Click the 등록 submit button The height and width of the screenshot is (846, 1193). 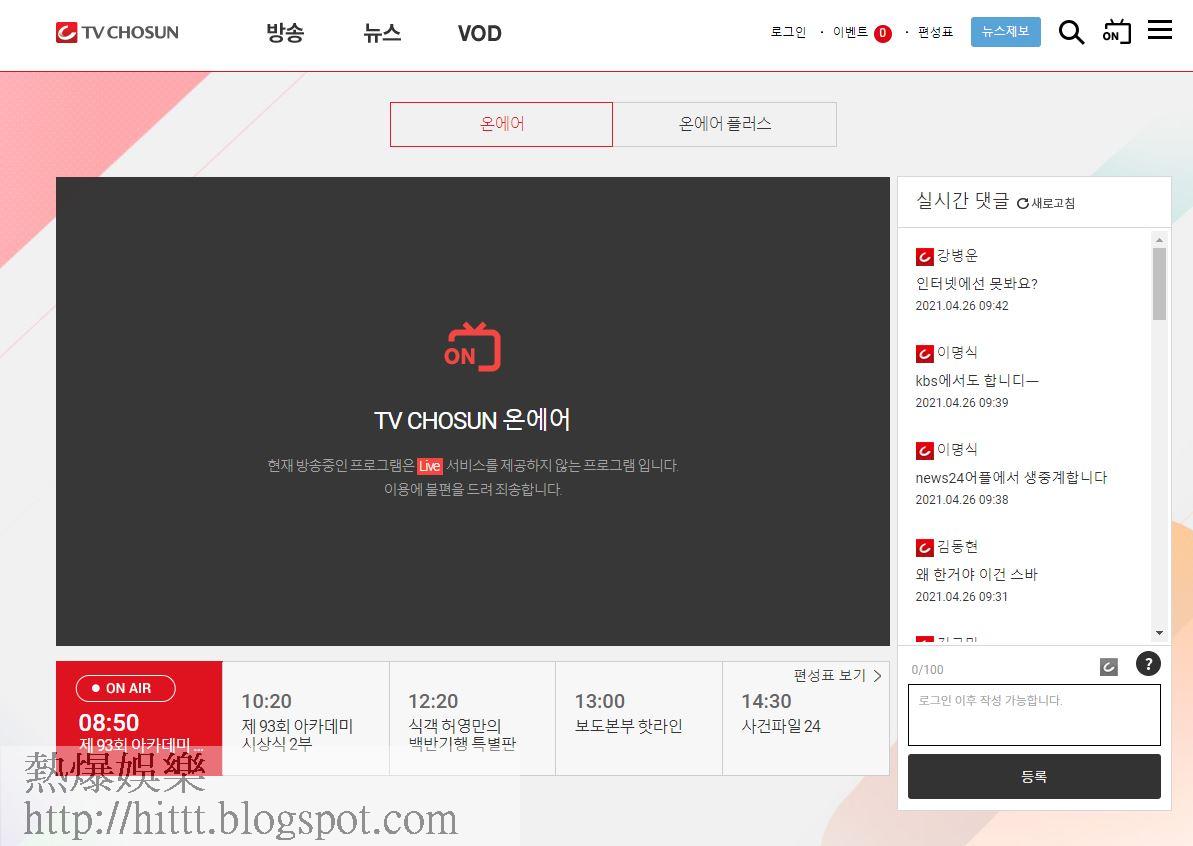pos(1034,776)
